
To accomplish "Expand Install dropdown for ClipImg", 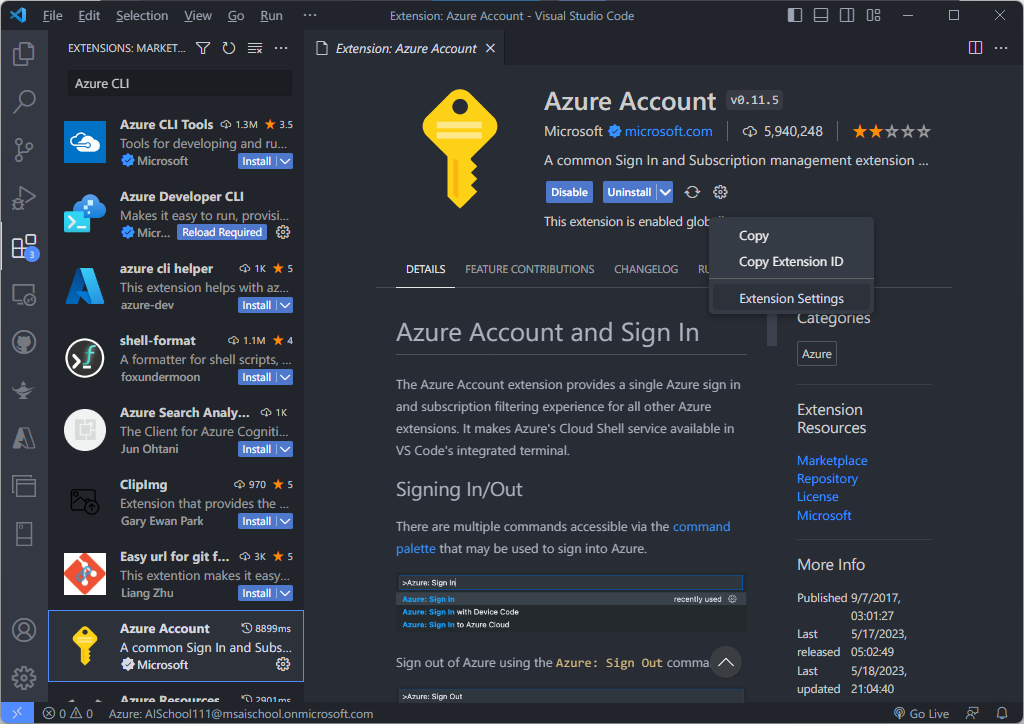I will coord(285,521).
